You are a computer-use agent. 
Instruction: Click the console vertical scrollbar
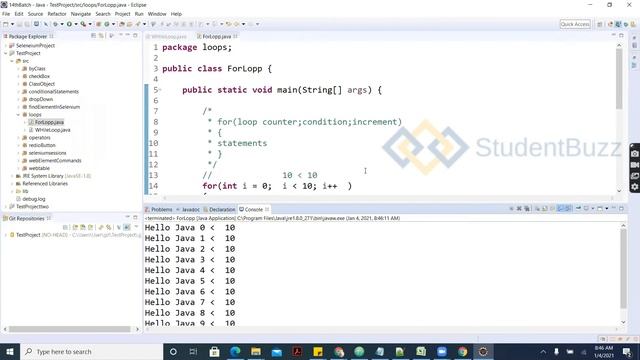[623, 269]
